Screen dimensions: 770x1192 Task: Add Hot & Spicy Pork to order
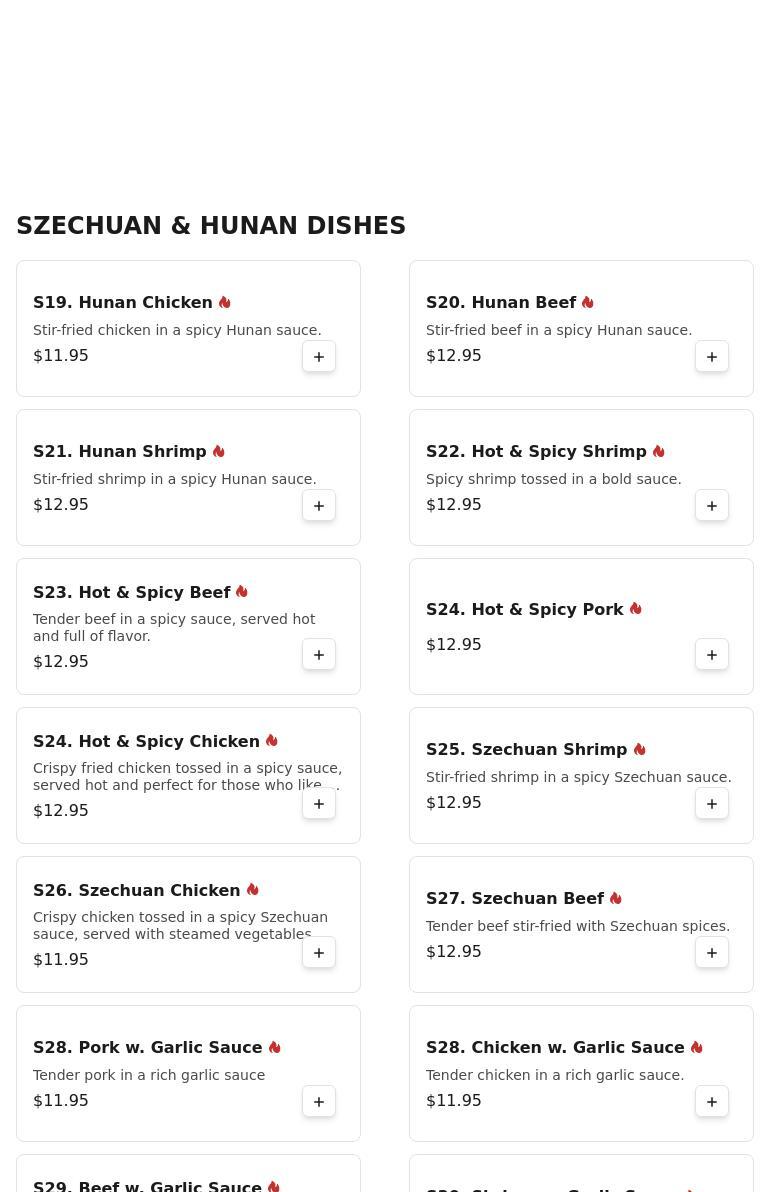coord(712,655)
